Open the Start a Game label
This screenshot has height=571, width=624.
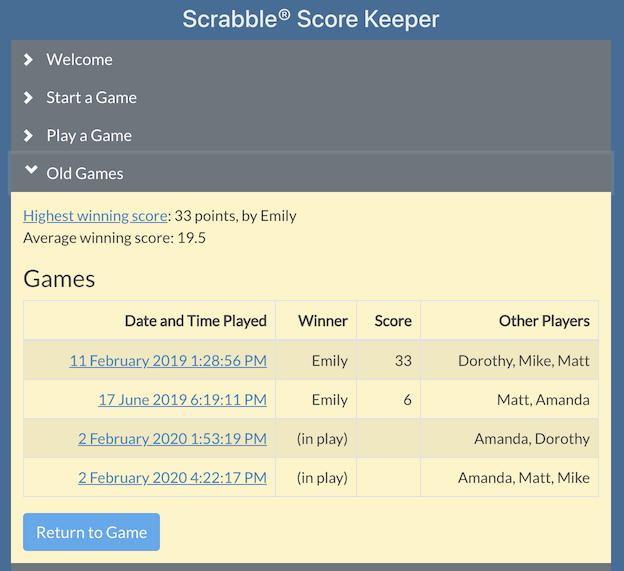click(91, 97)
